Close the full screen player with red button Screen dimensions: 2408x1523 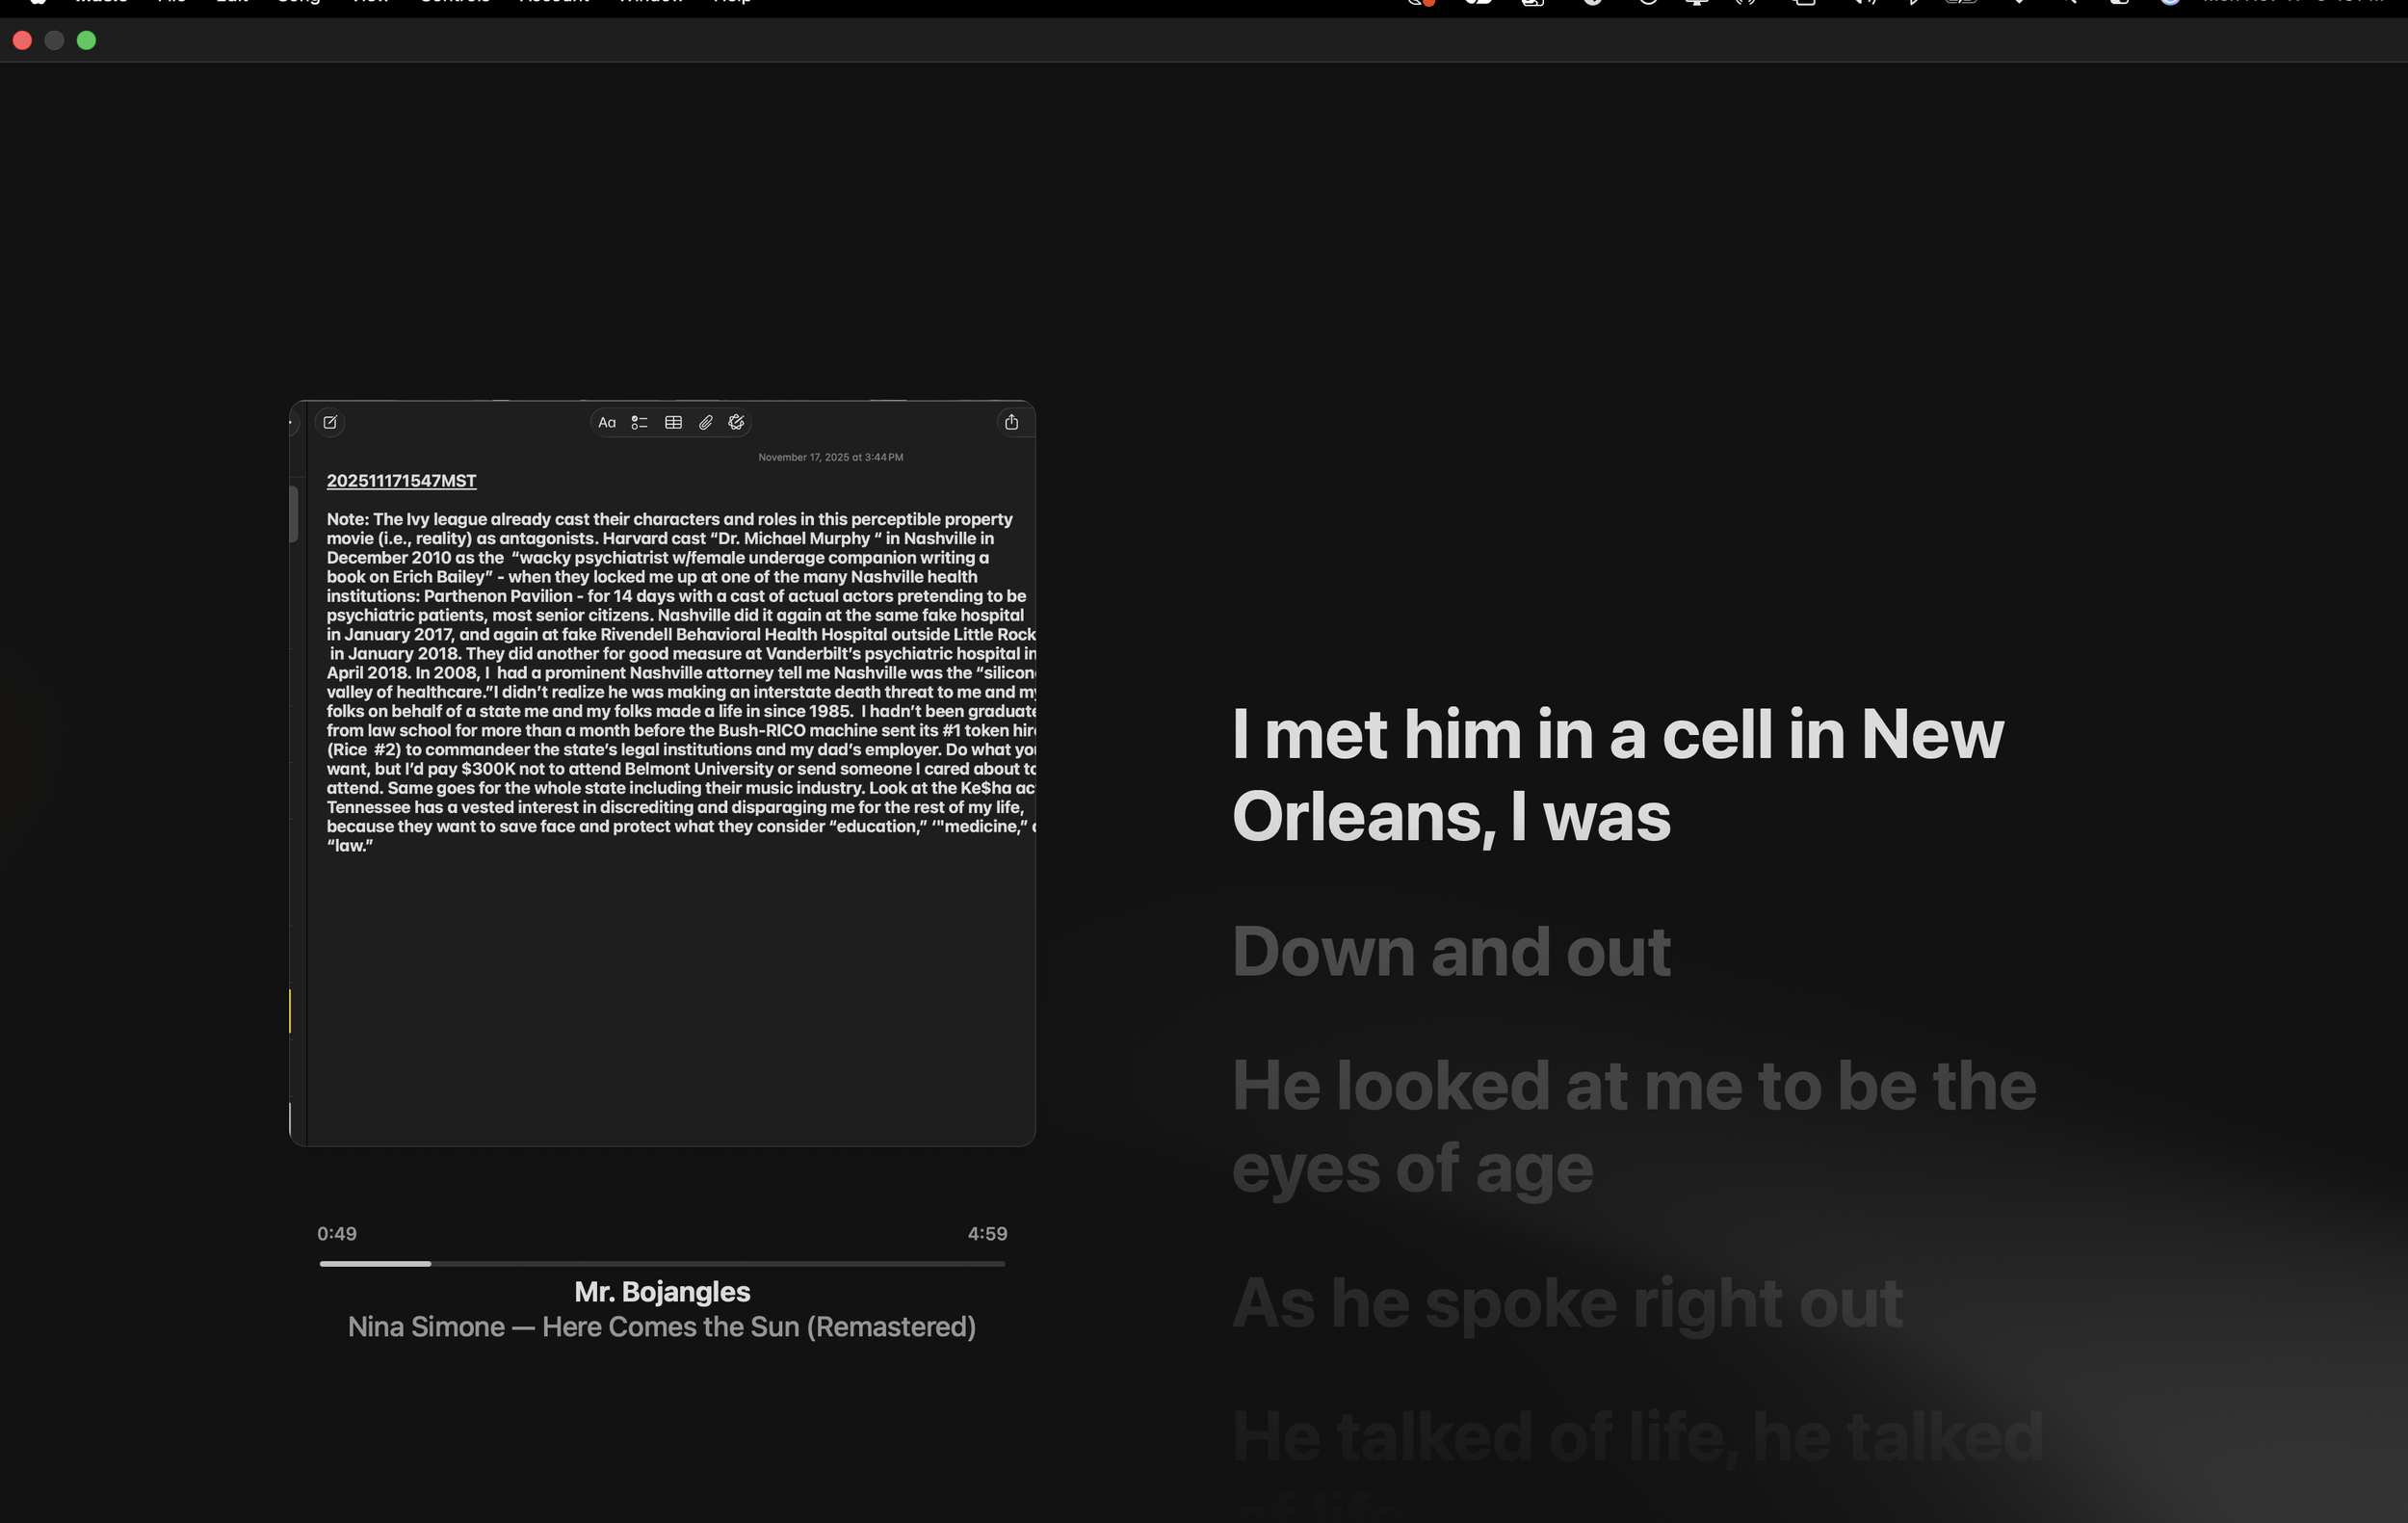pyautogui.click(x=22, y=40)
